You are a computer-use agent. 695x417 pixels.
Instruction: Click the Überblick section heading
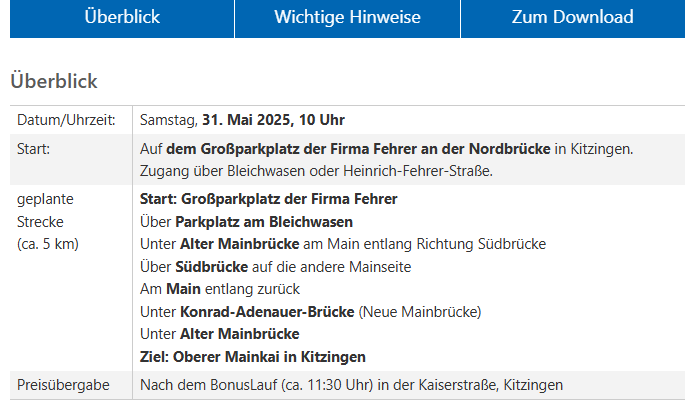(54, 81)
